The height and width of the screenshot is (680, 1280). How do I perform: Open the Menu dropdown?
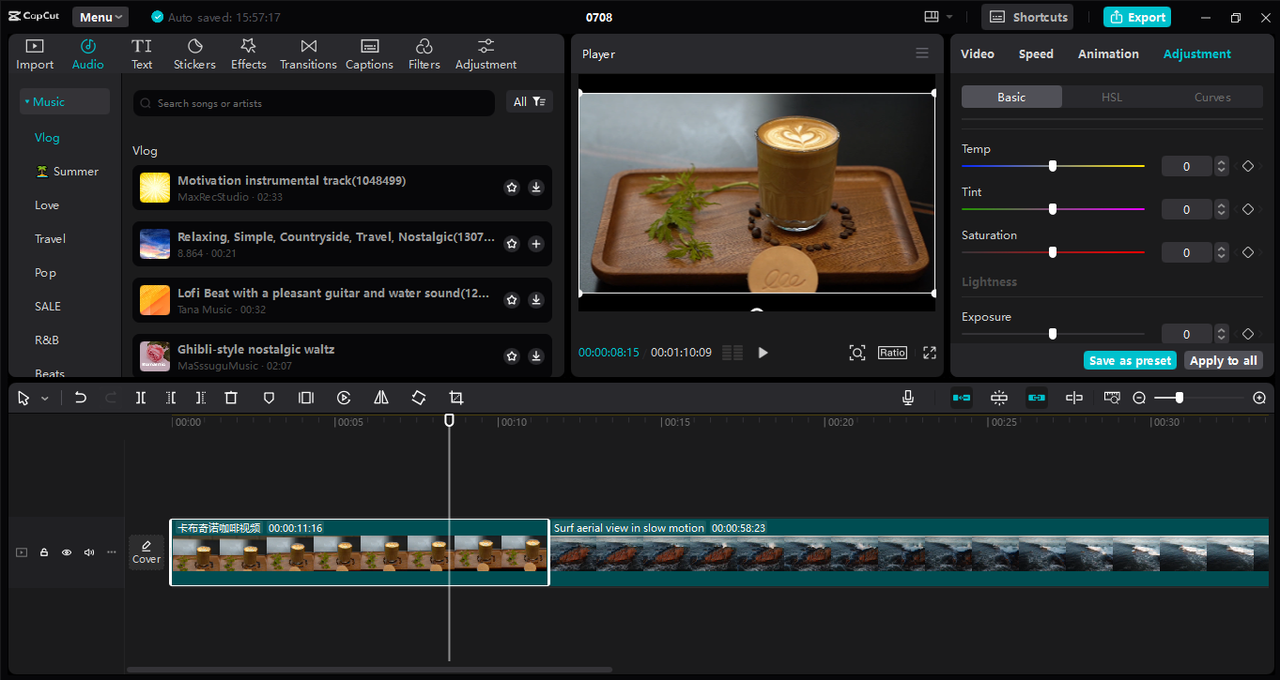pos(100,17)
